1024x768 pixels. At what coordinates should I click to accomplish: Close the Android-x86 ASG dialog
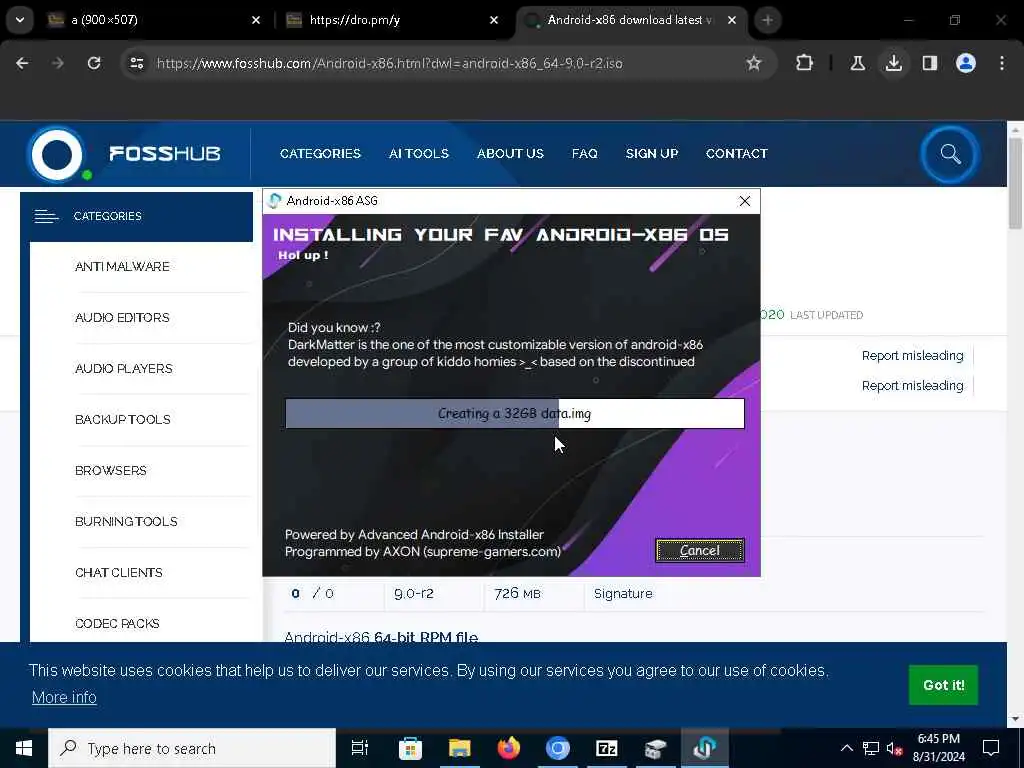744,201
